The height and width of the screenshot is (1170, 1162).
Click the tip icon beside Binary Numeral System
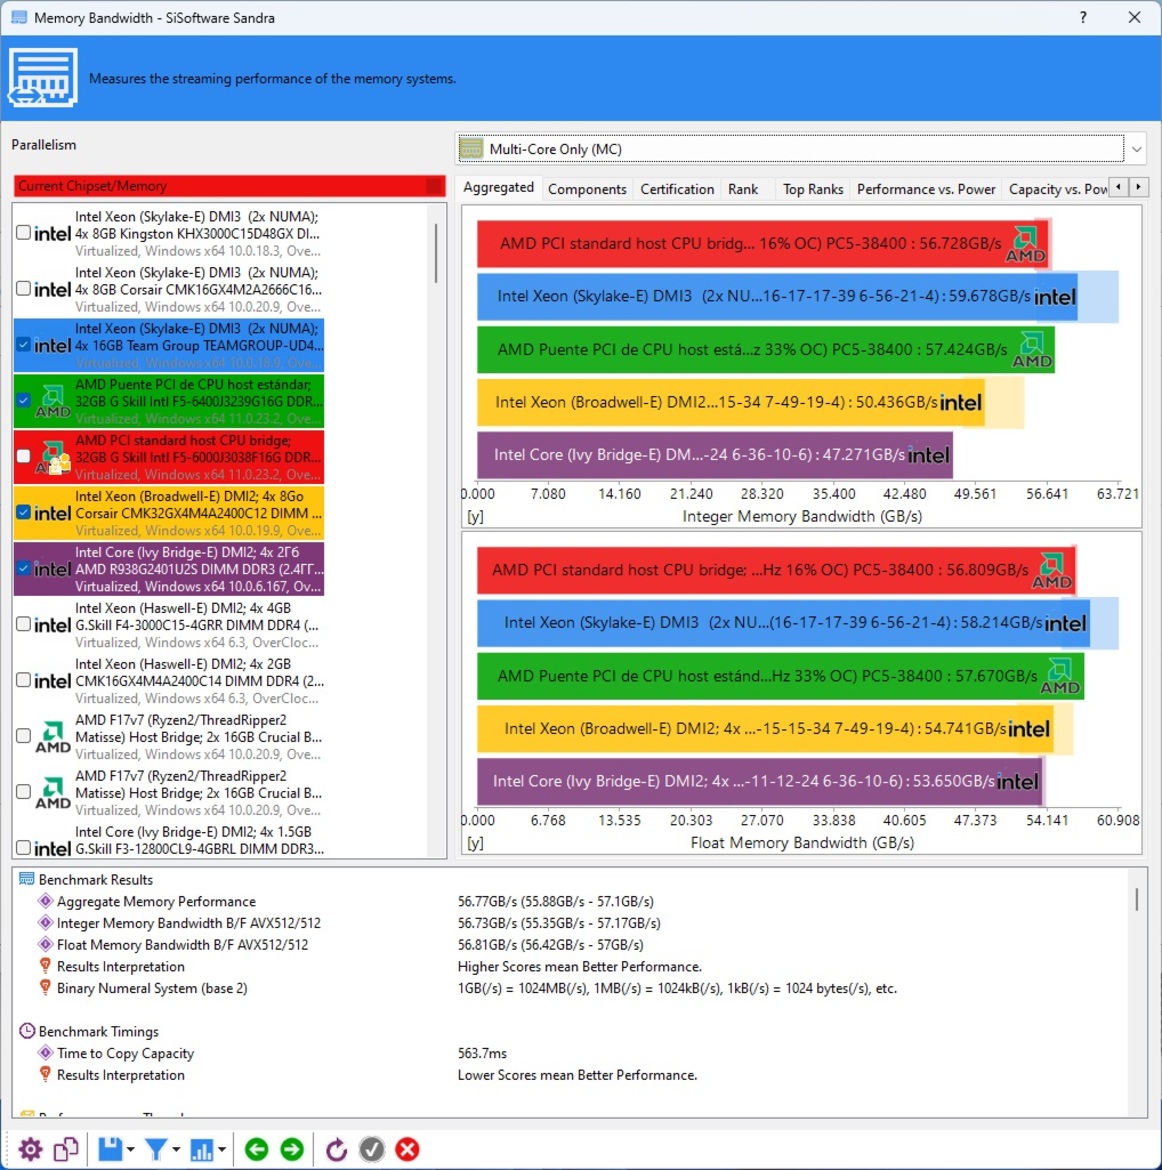46,987
